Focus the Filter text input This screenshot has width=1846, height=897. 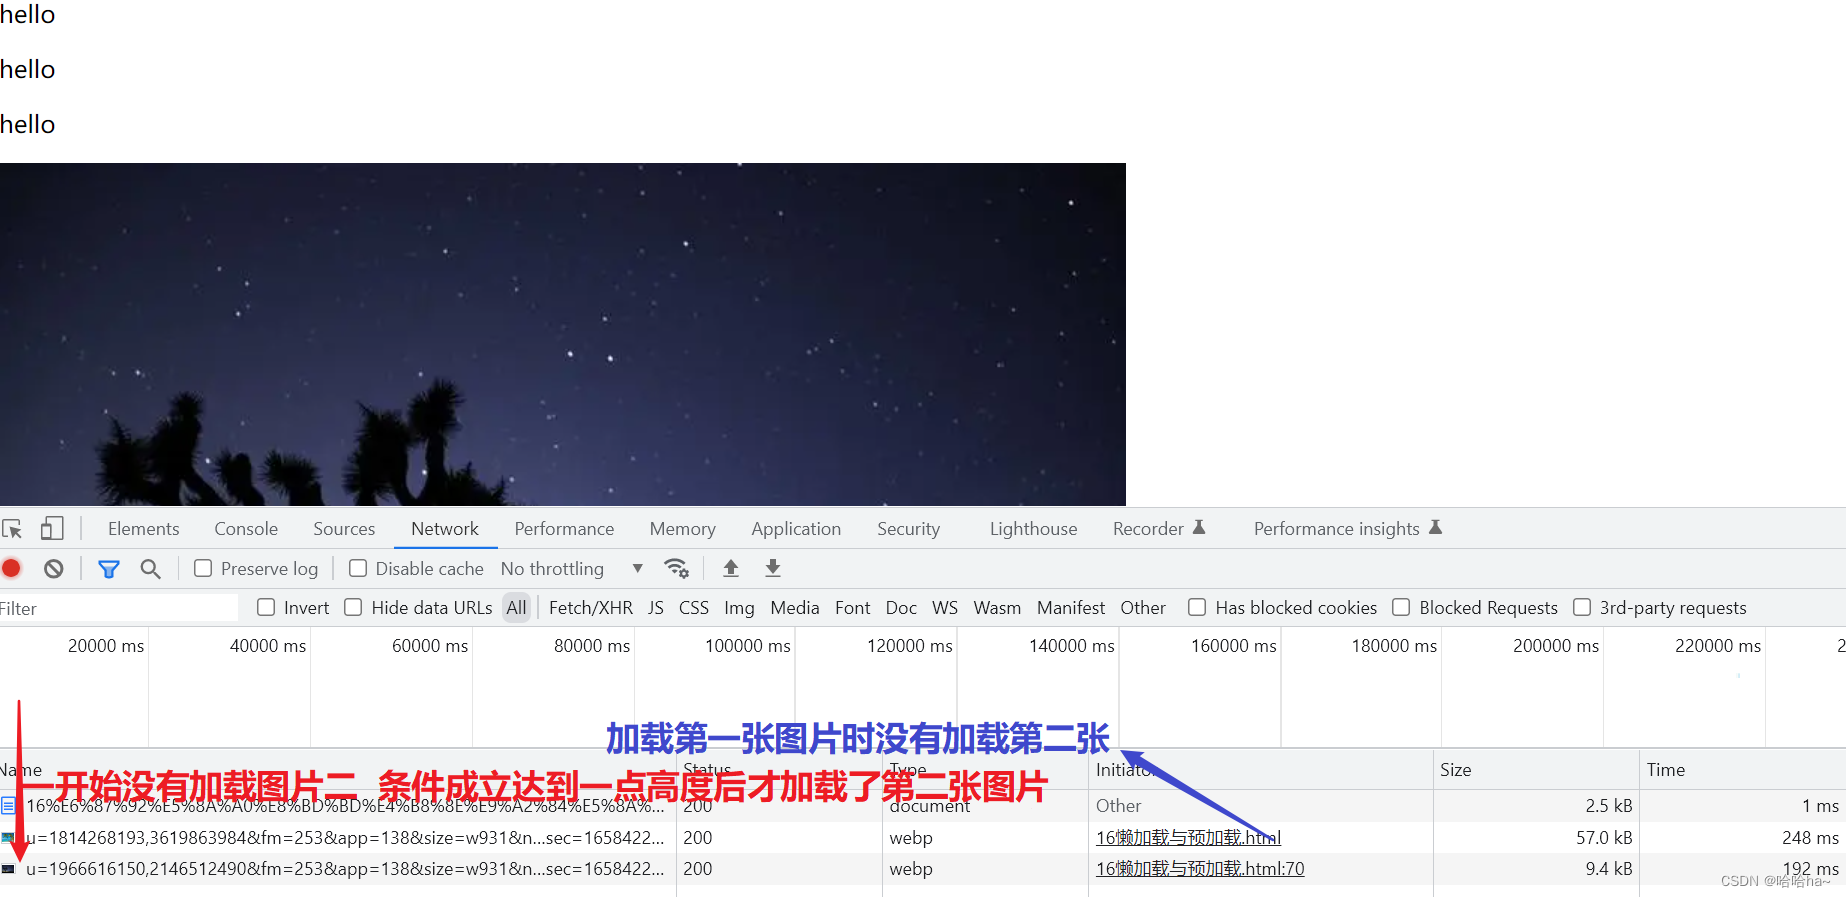pos(119,608)
